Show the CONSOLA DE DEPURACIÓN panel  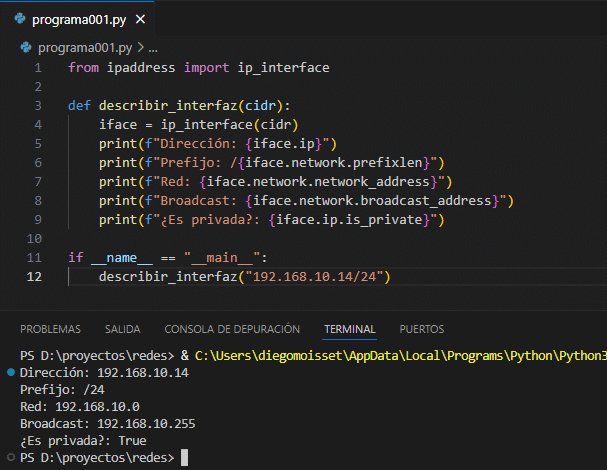tap(232, 329)
